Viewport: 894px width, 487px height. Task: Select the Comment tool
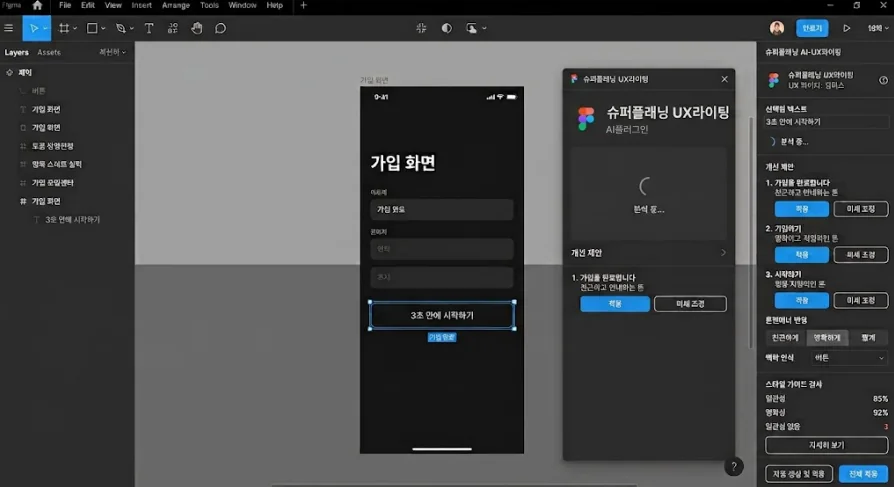tap(220, 28)
